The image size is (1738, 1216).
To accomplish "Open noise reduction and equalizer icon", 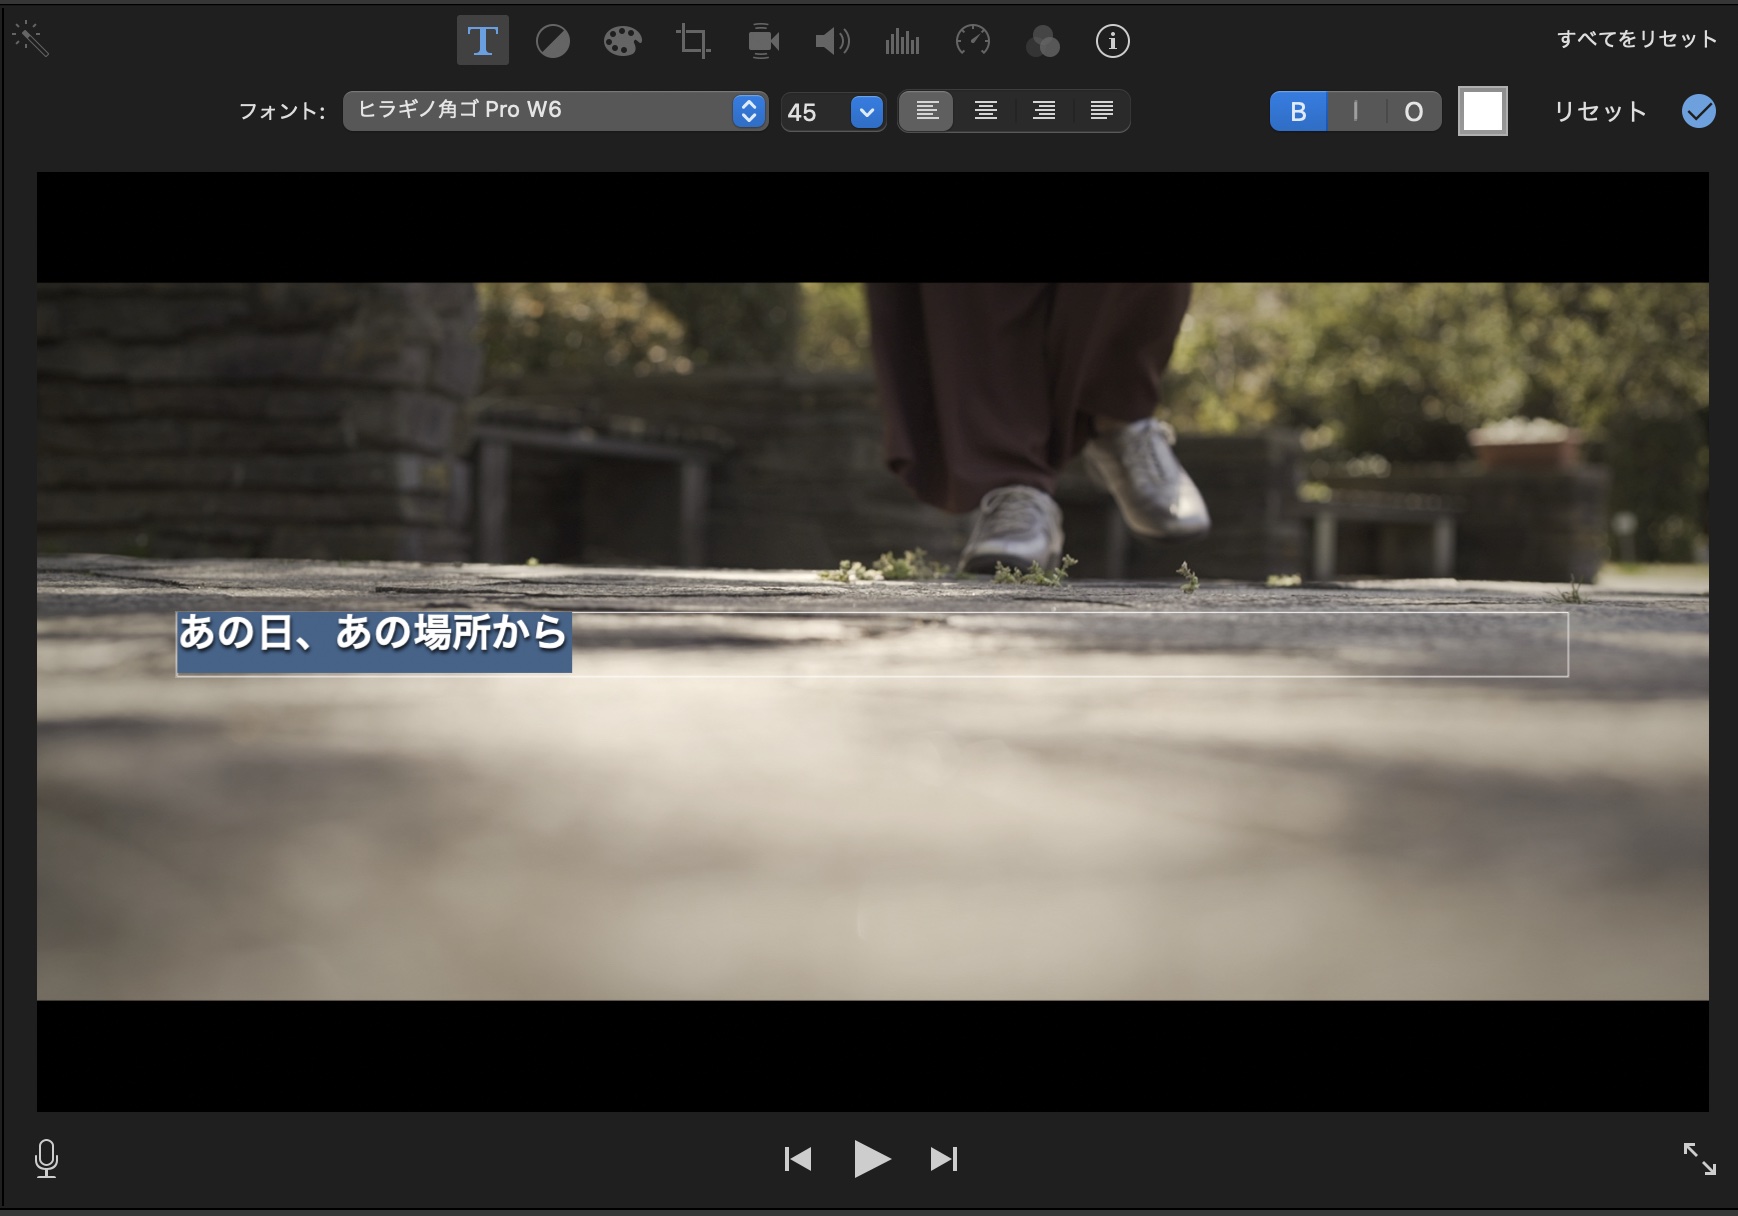I will tap(902, 41).
